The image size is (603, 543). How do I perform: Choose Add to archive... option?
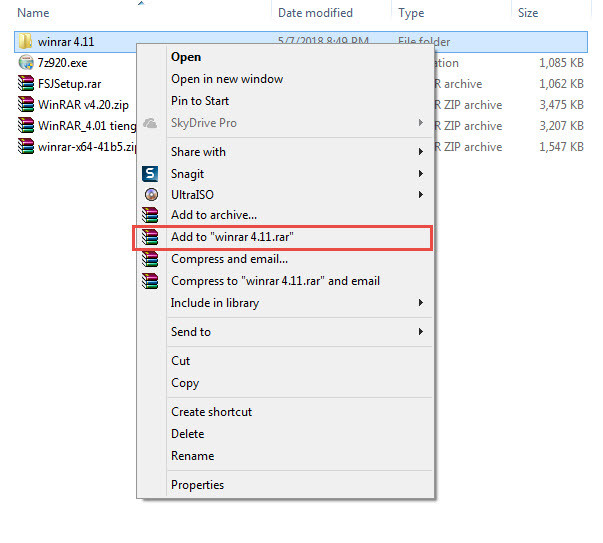click(214, 215)
